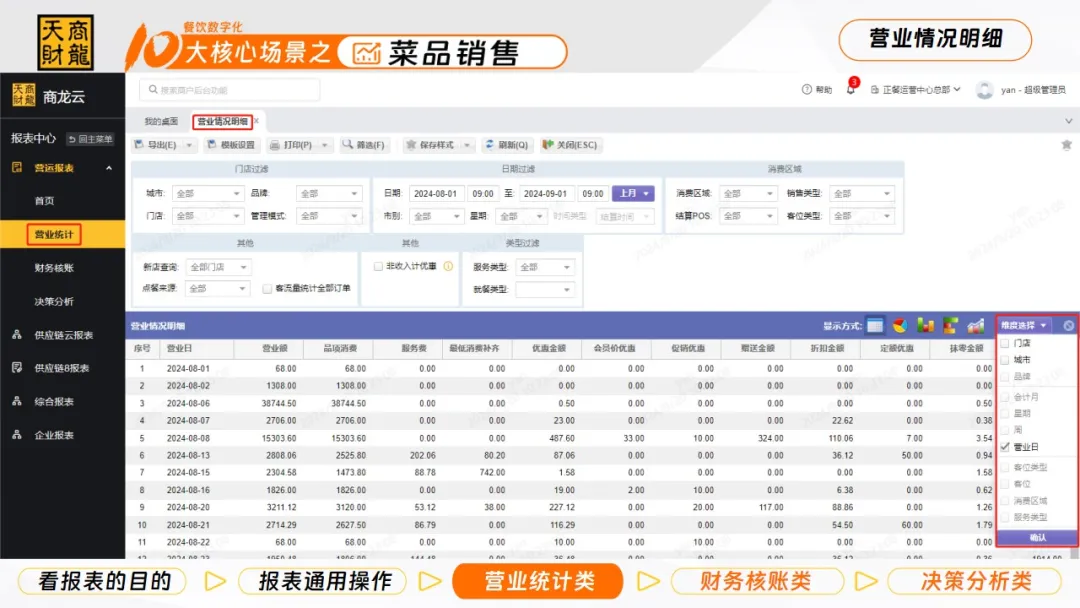
Task: Open the 市别 filter dropdown
Action: pos(436,216)
